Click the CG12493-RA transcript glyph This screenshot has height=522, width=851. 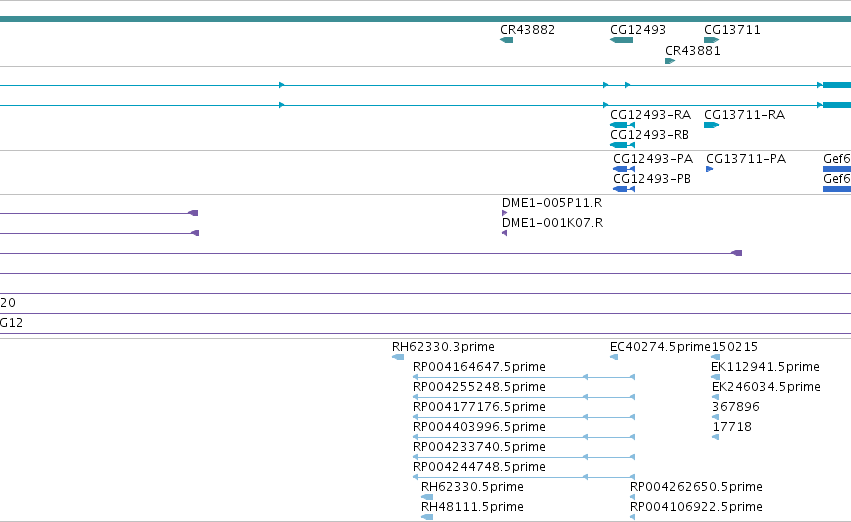(623, 125)
